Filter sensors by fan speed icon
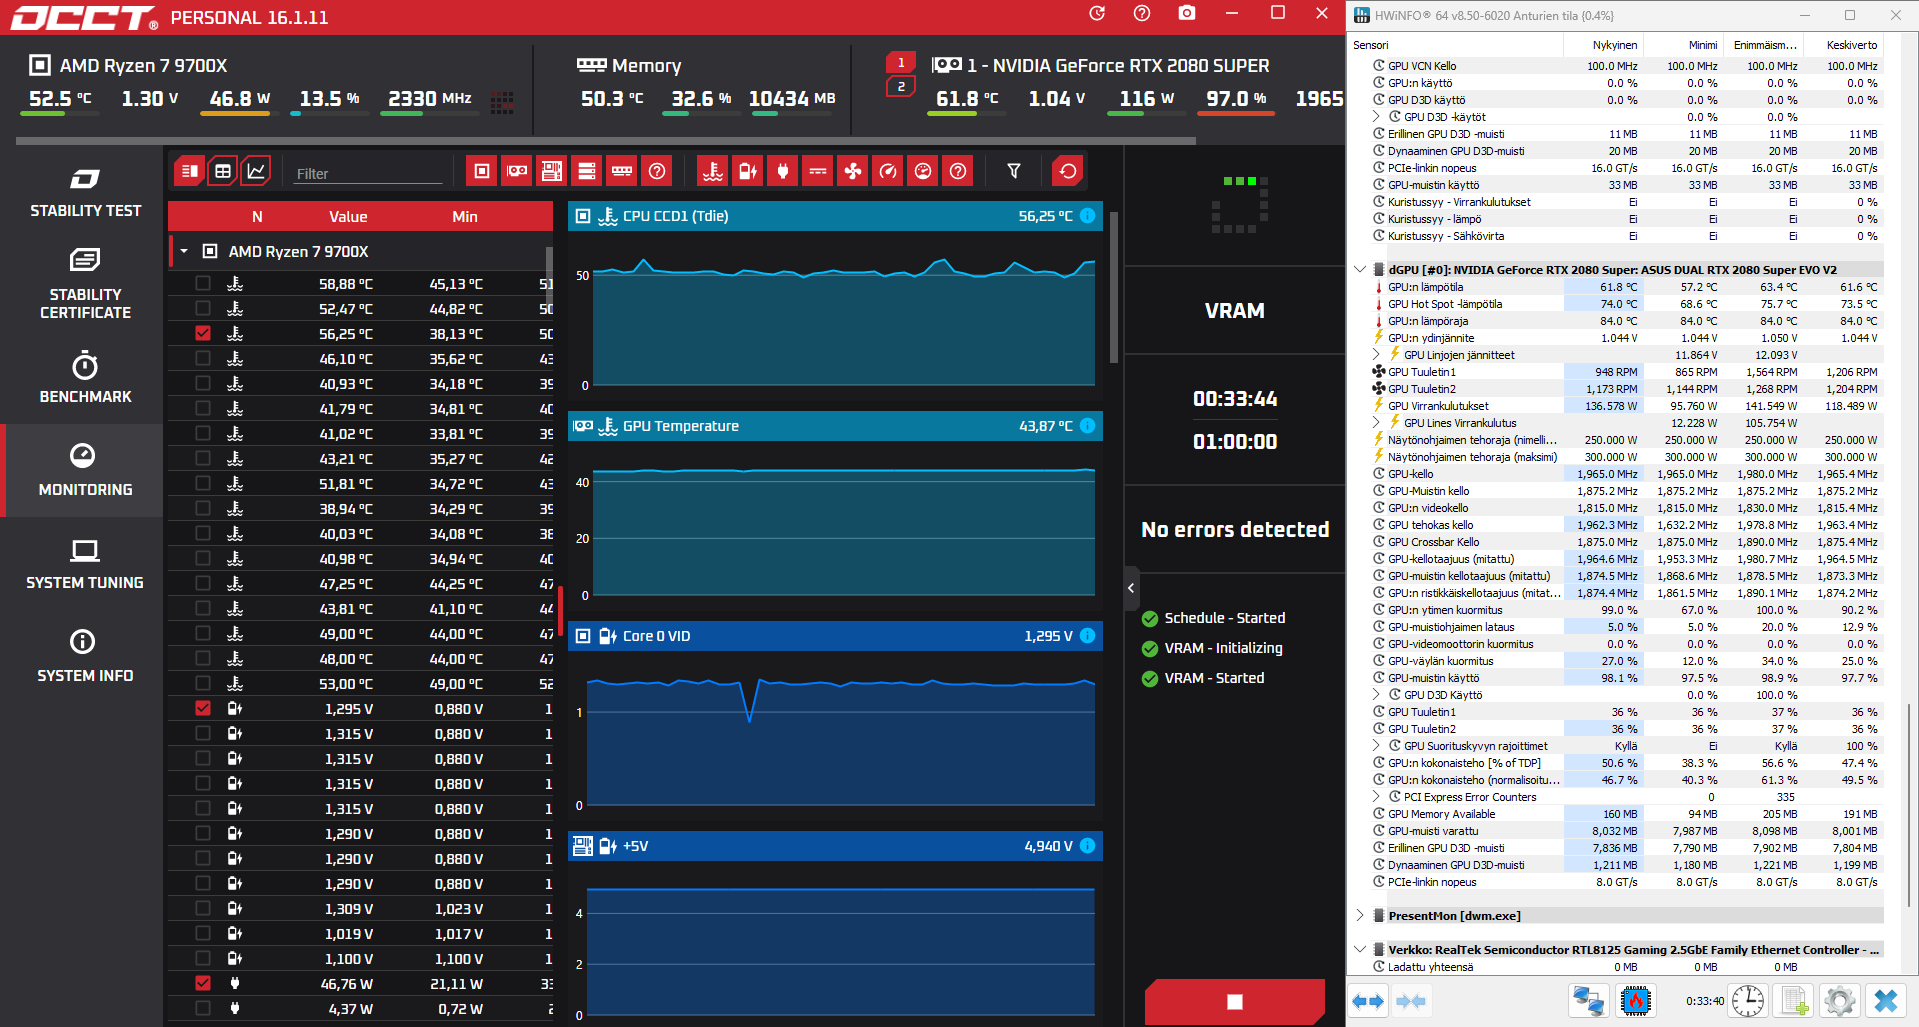 (x=853, y=171)
